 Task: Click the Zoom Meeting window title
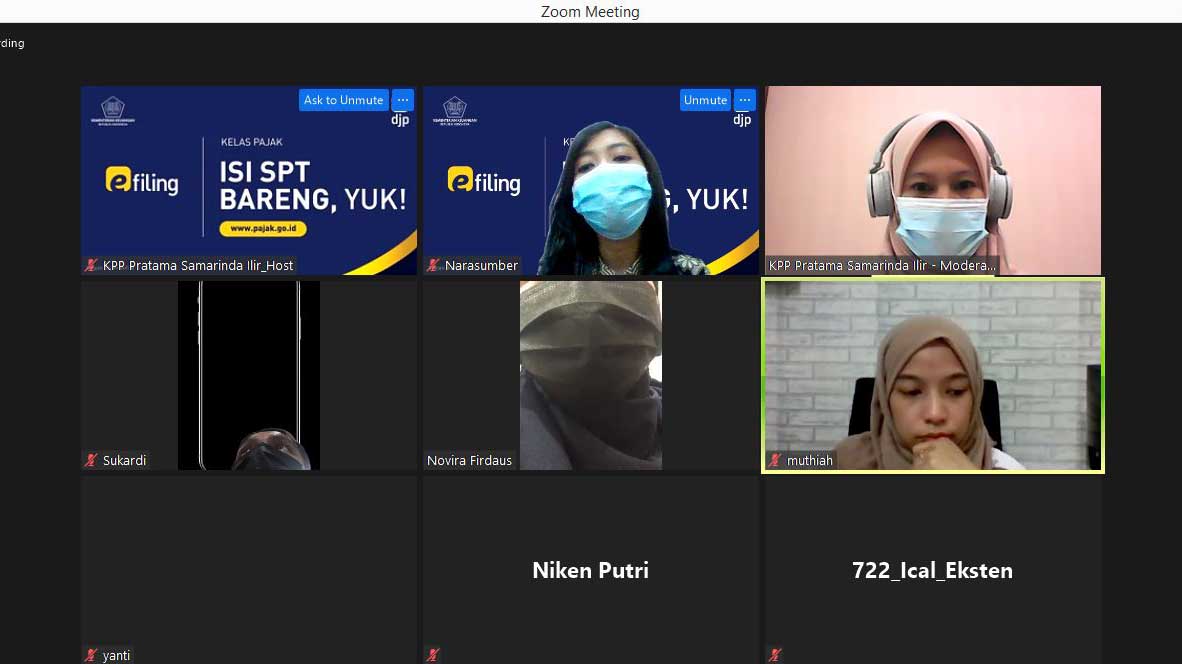pos(590,12)
